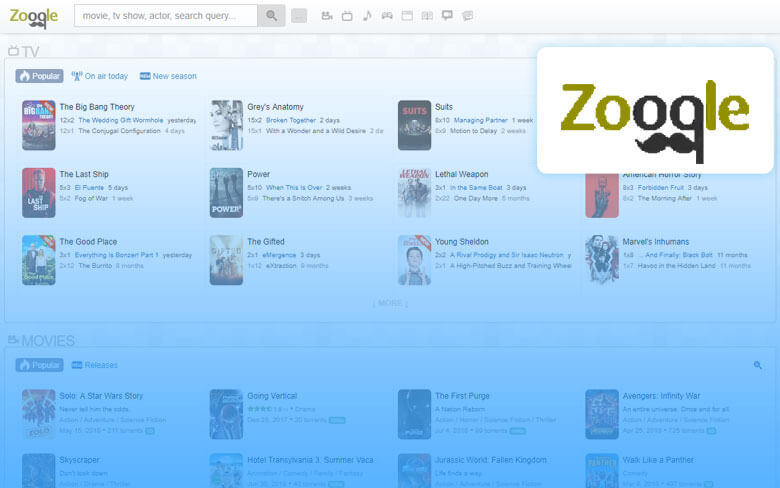Open Grey's Anatomy title link

click(276, 107)
